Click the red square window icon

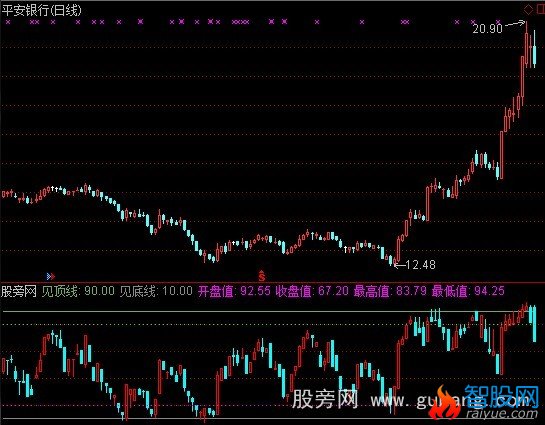click(x=541, y=10)
